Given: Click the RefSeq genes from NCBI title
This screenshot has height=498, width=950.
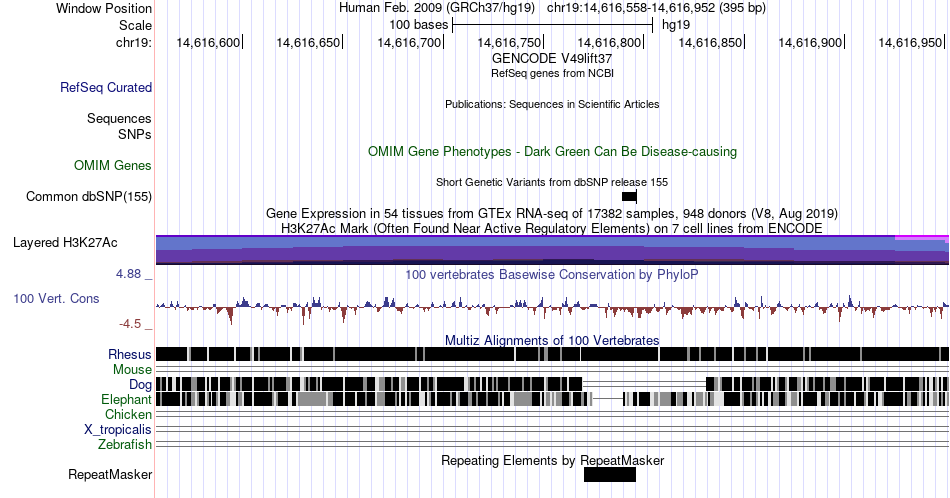Looking at the screenshot, I should pos(552,73).
